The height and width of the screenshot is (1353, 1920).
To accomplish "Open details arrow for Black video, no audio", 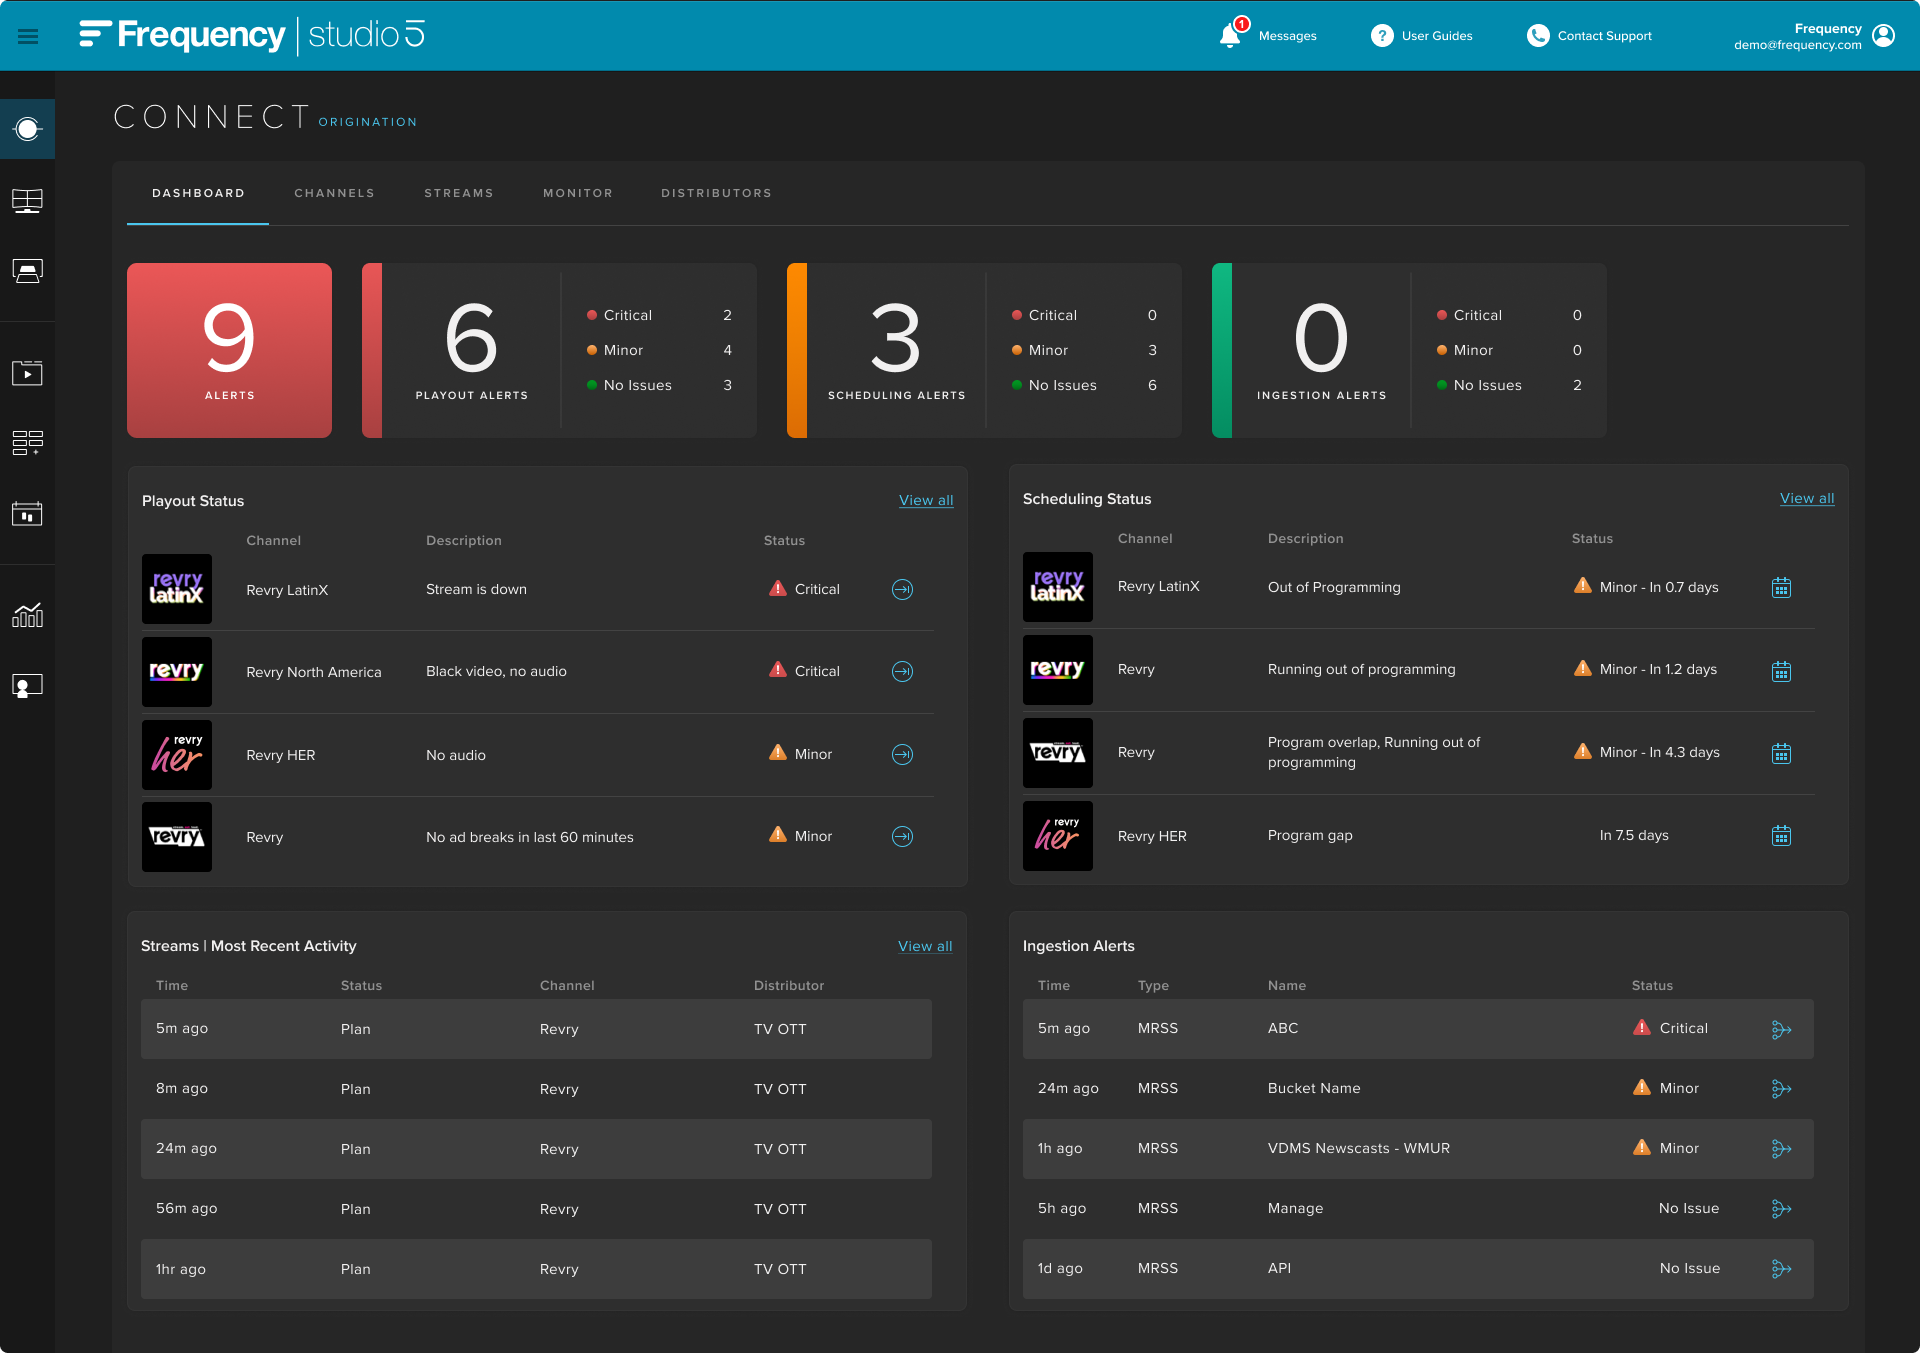I will (x=902, y=671).
